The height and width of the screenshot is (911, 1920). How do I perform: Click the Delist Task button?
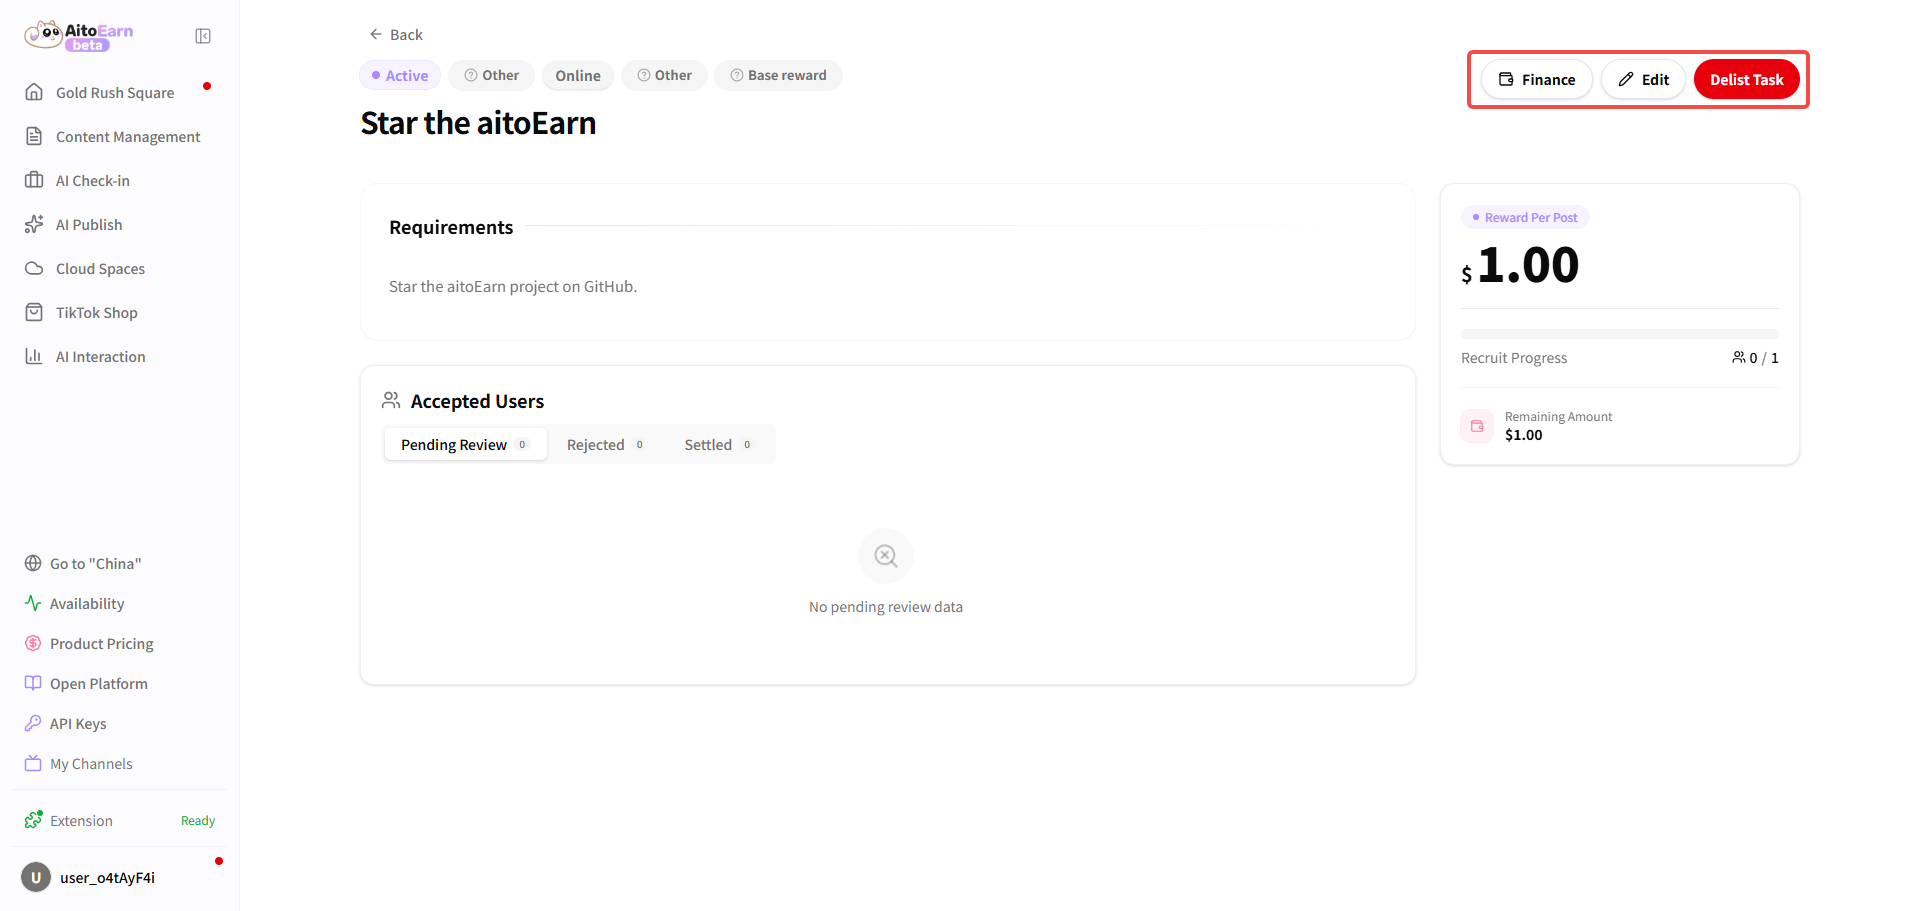tap(1746, 79)
